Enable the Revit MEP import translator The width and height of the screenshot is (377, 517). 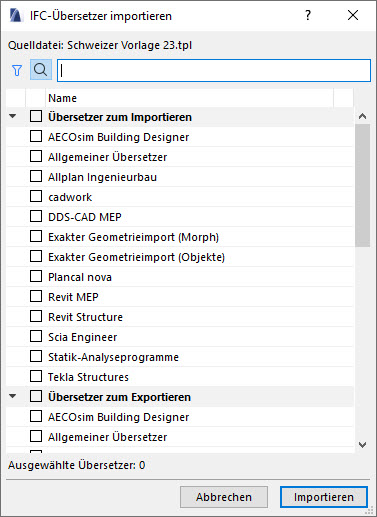(36, 296)
